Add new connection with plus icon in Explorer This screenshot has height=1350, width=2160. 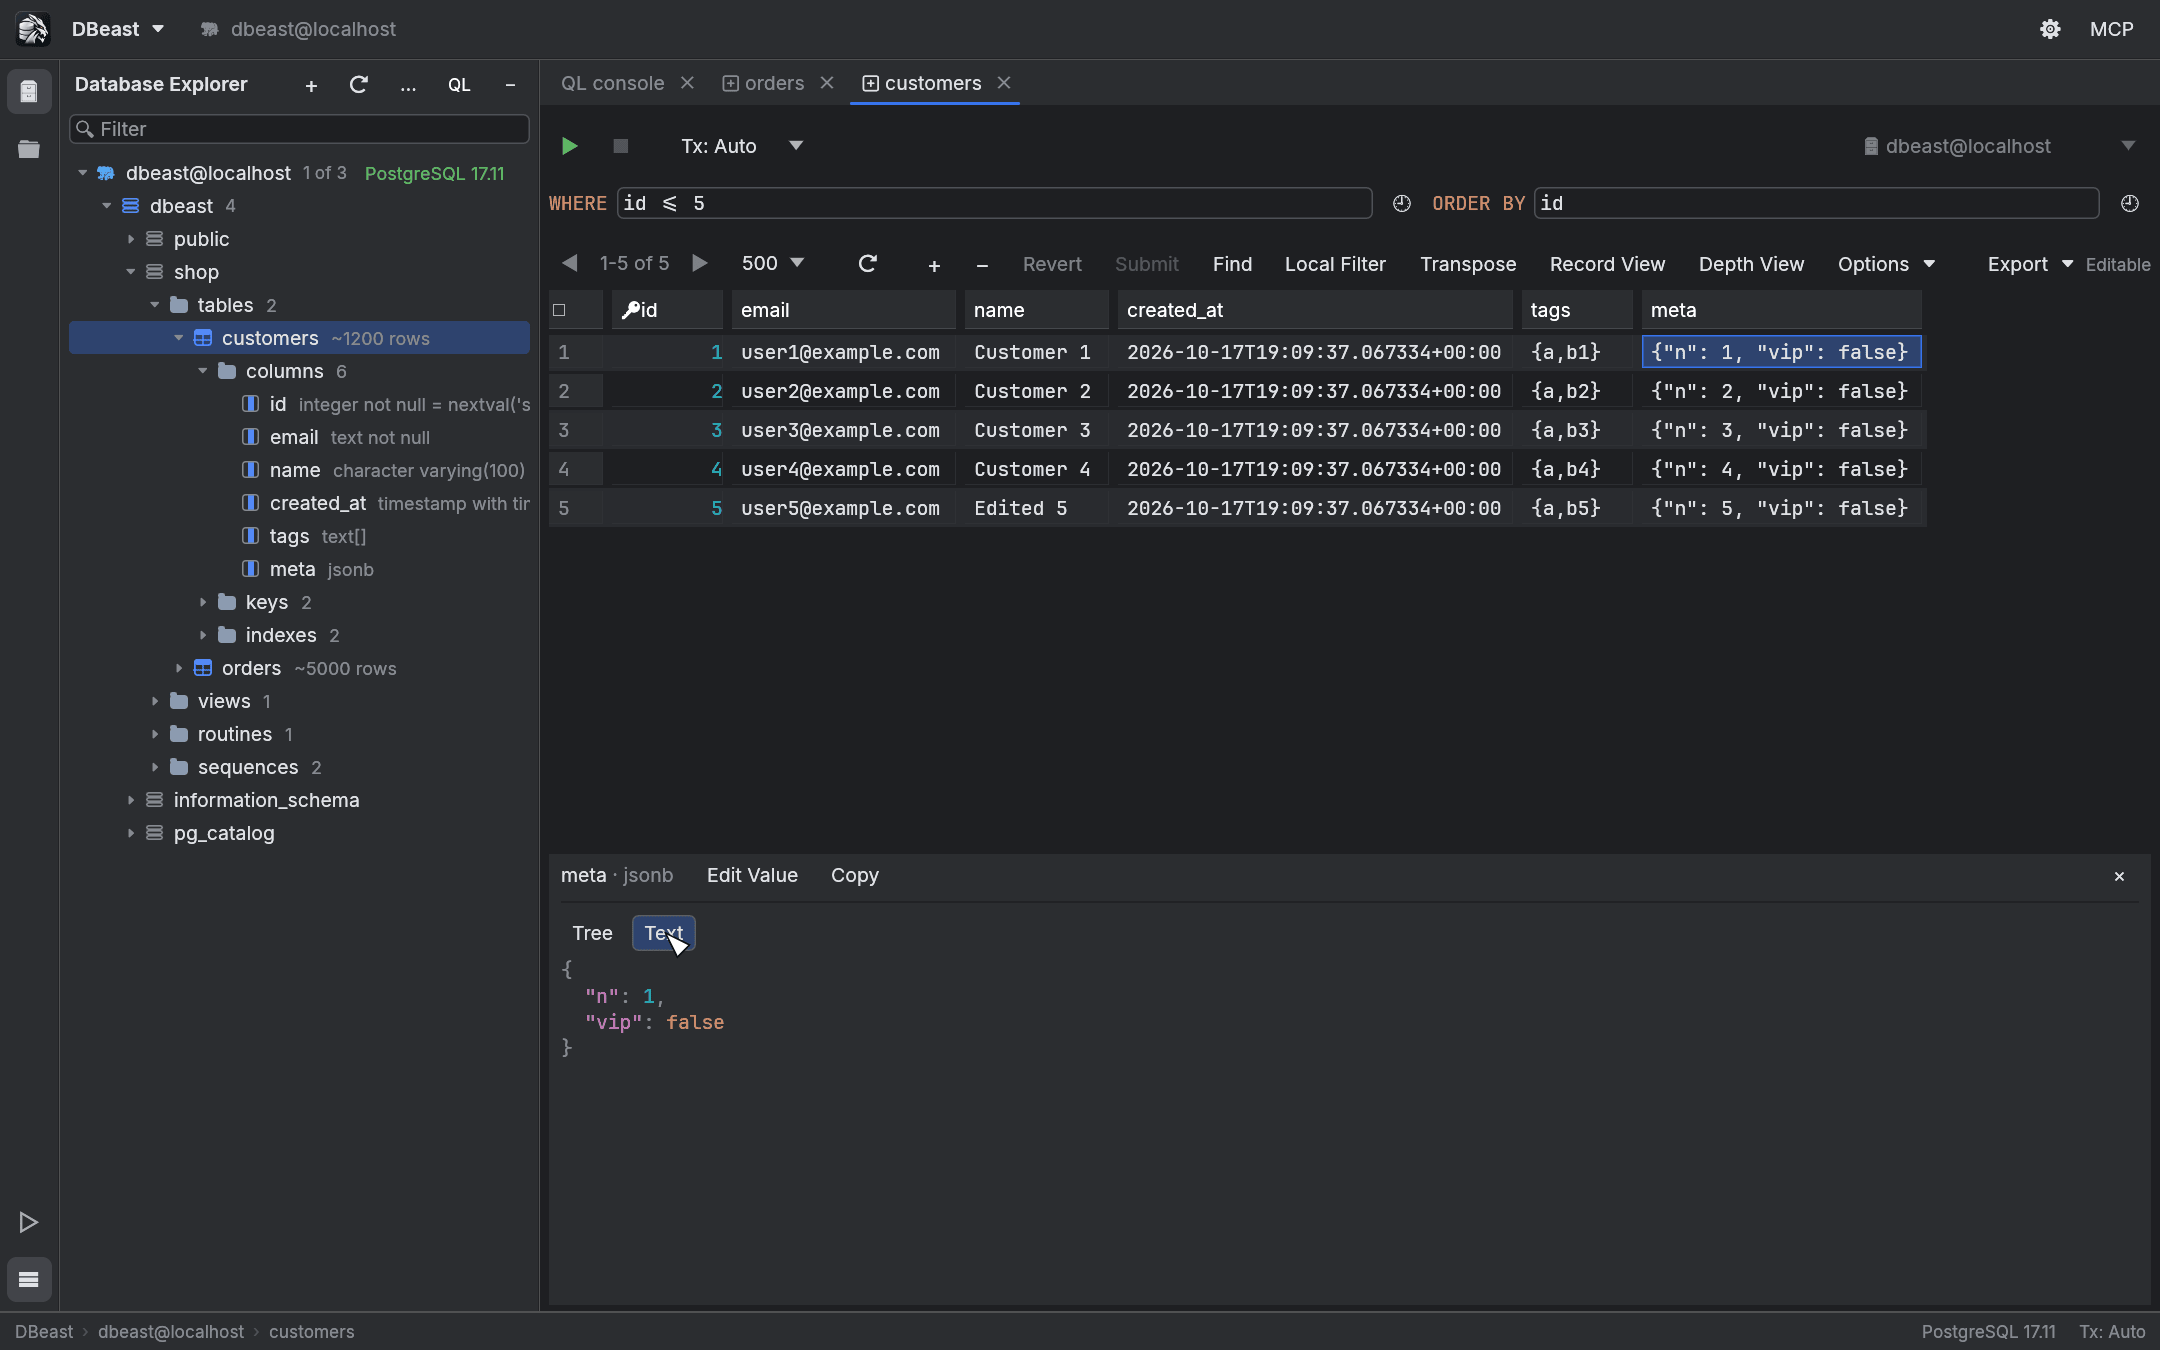click(311, 86)
